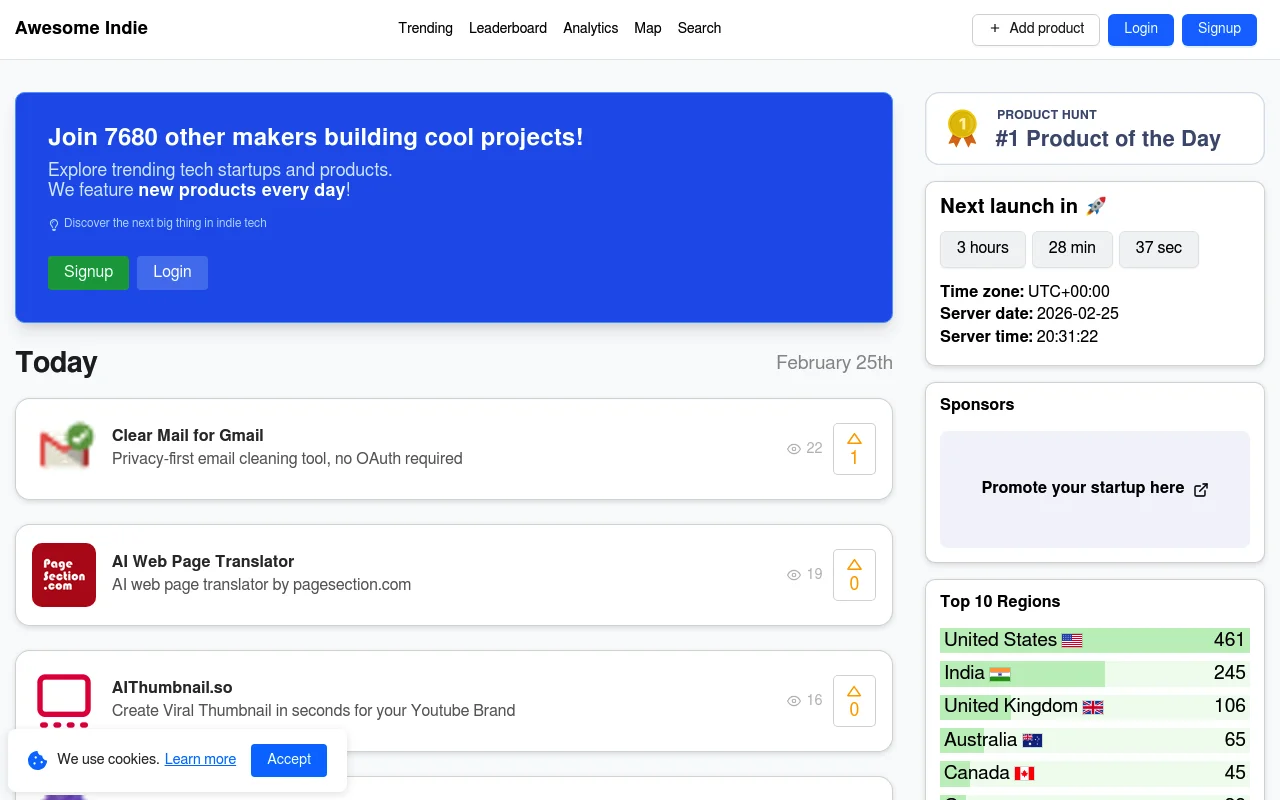1280x800 pixels.
Task: Click the 3 hours countdown box
Action: (x=982, y=249)
